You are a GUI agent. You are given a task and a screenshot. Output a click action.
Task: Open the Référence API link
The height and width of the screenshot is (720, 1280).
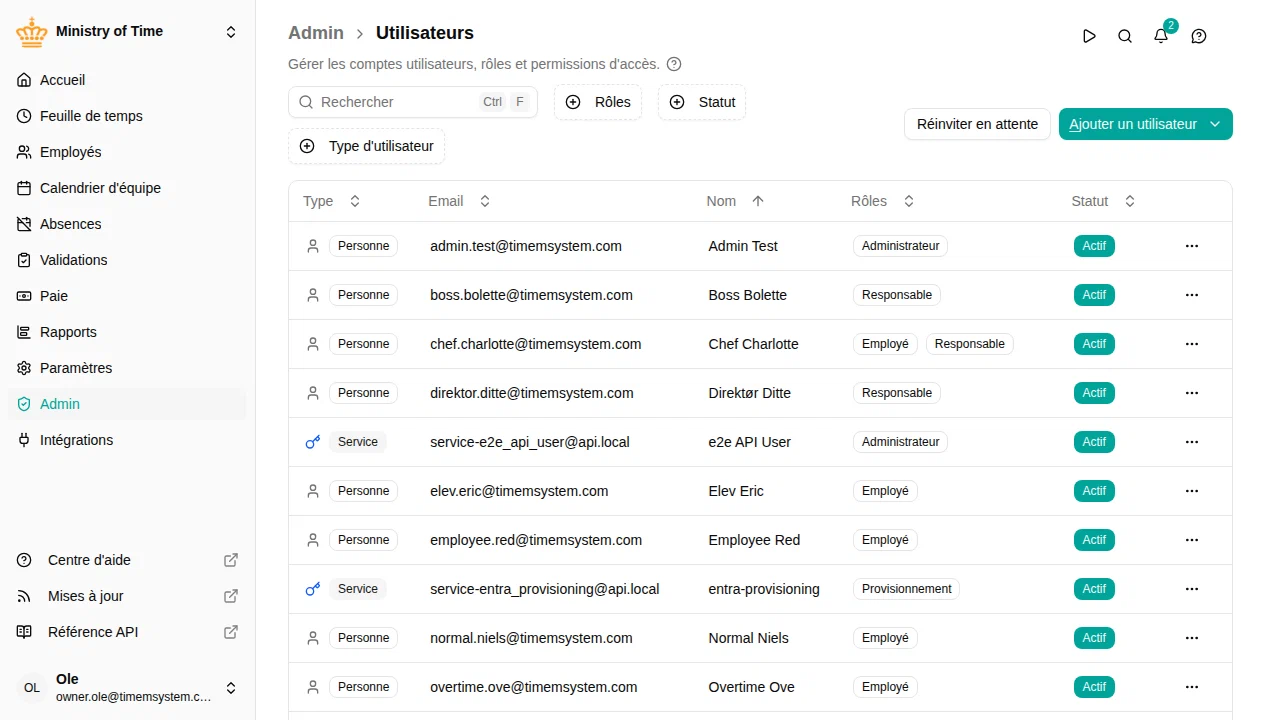tap(127, 632)
